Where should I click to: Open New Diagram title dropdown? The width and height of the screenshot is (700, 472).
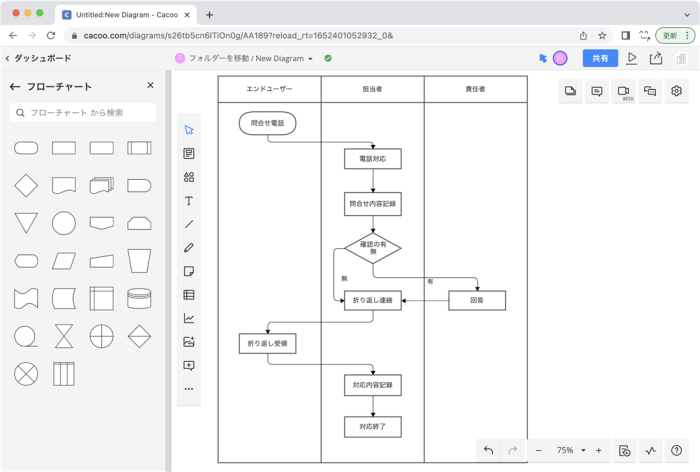pyautogui.click(x=310, y=58)
